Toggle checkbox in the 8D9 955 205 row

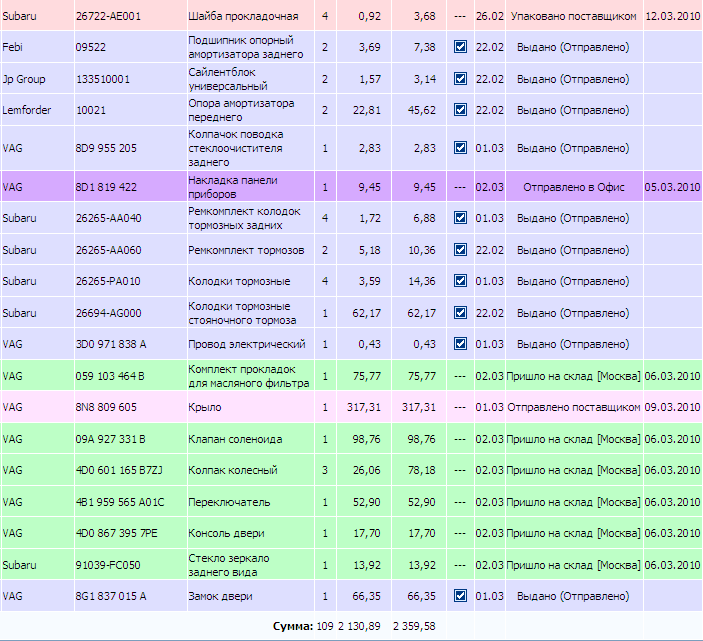460,148
